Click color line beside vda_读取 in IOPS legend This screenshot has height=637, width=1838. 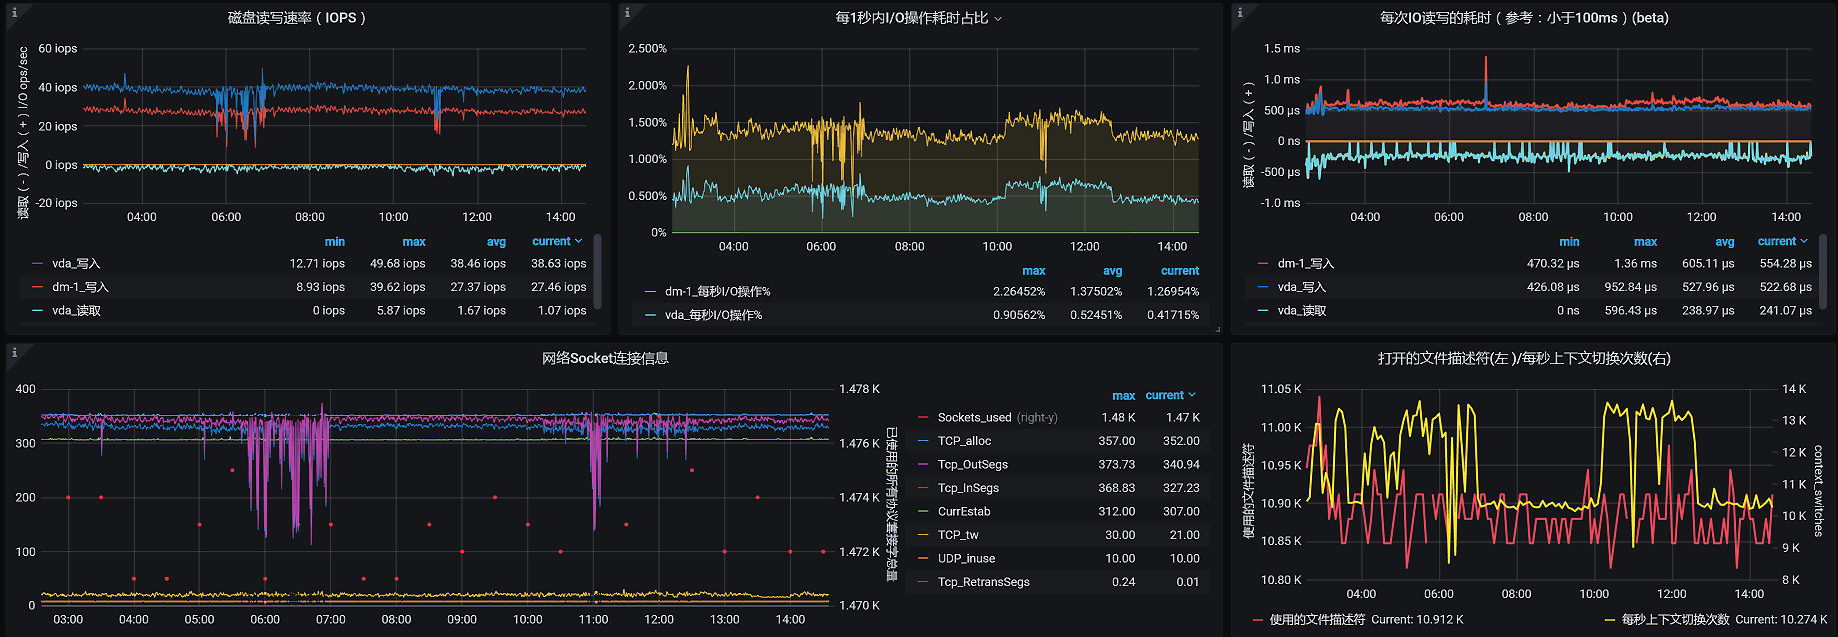coord(37,311)
